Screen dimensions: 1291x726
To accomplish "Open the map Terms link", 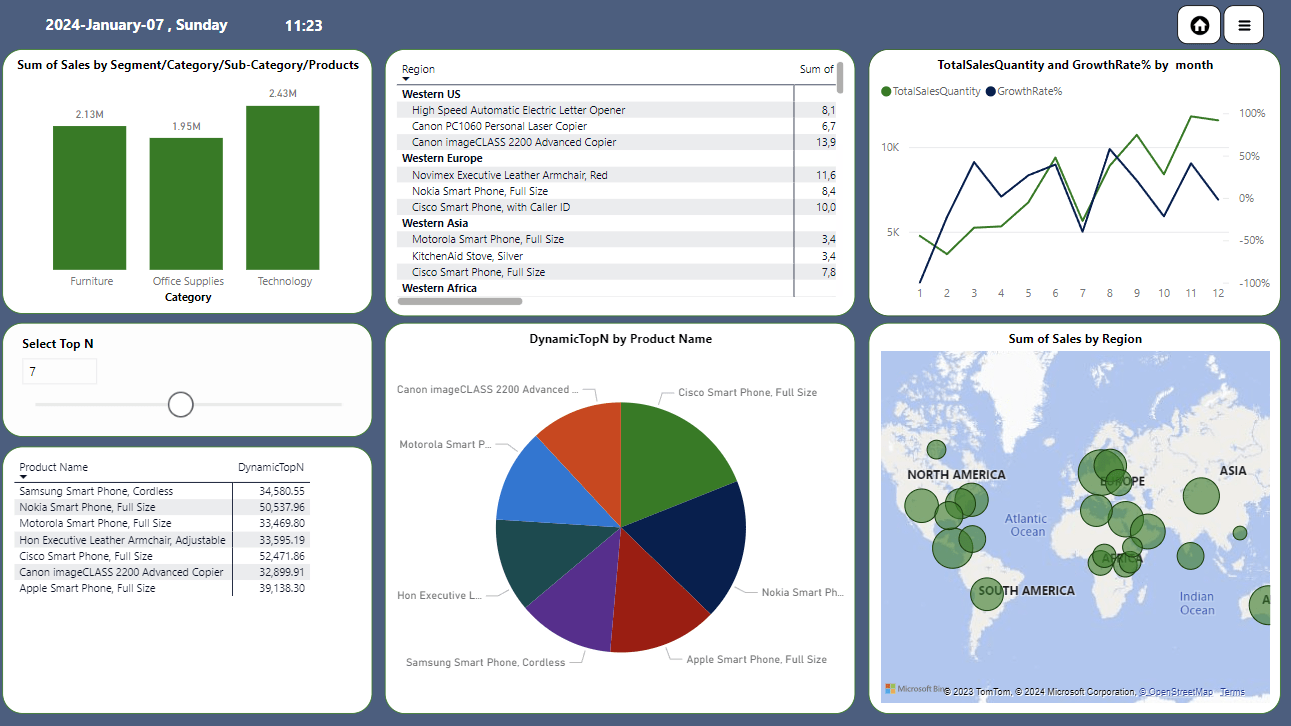I will (1232, 692).
